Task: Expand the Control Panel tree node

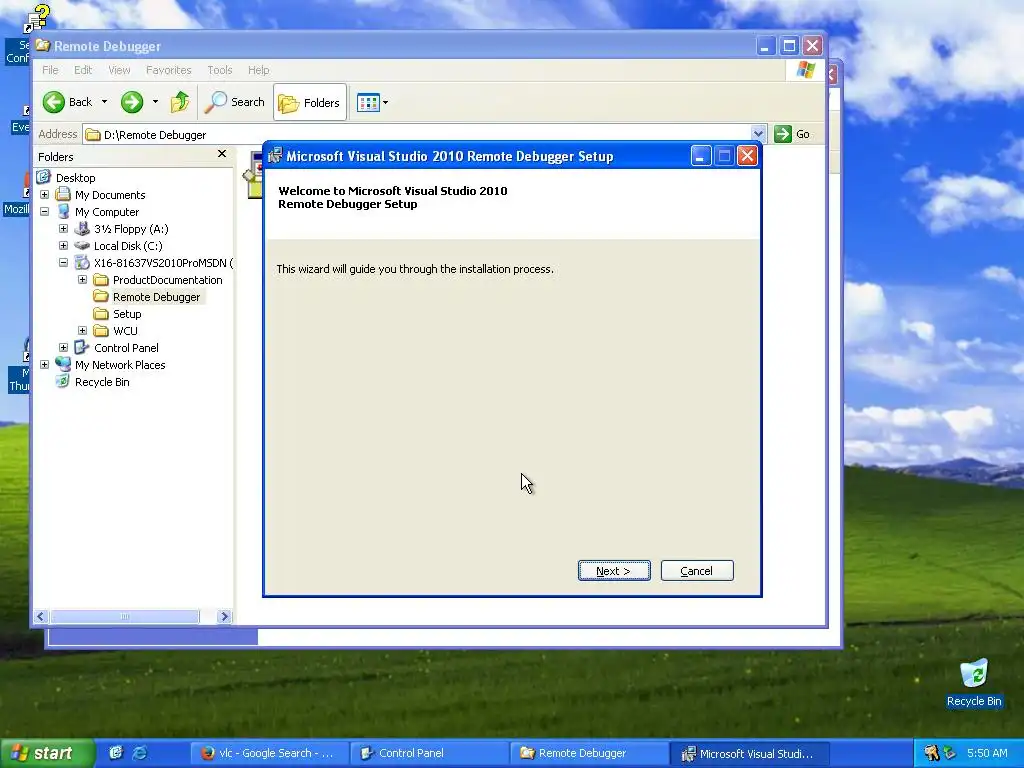Action: (63, 347)
